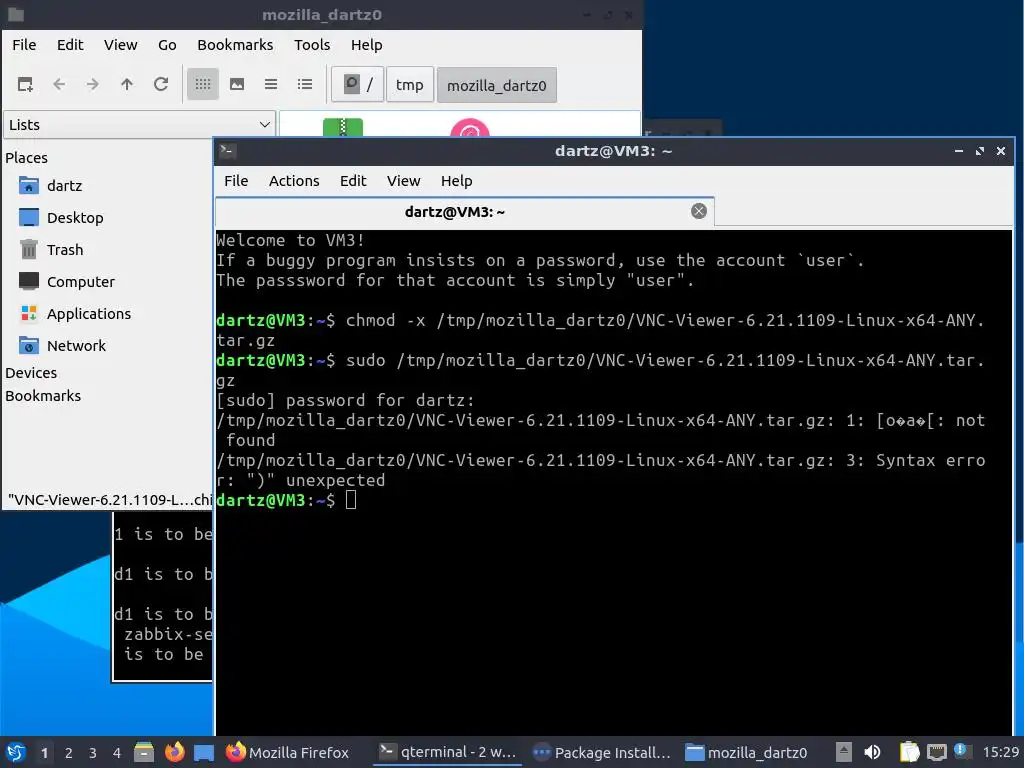Switch to workspace 2
The width and height of the screenshot is (1024, 768).
point(69,753)
